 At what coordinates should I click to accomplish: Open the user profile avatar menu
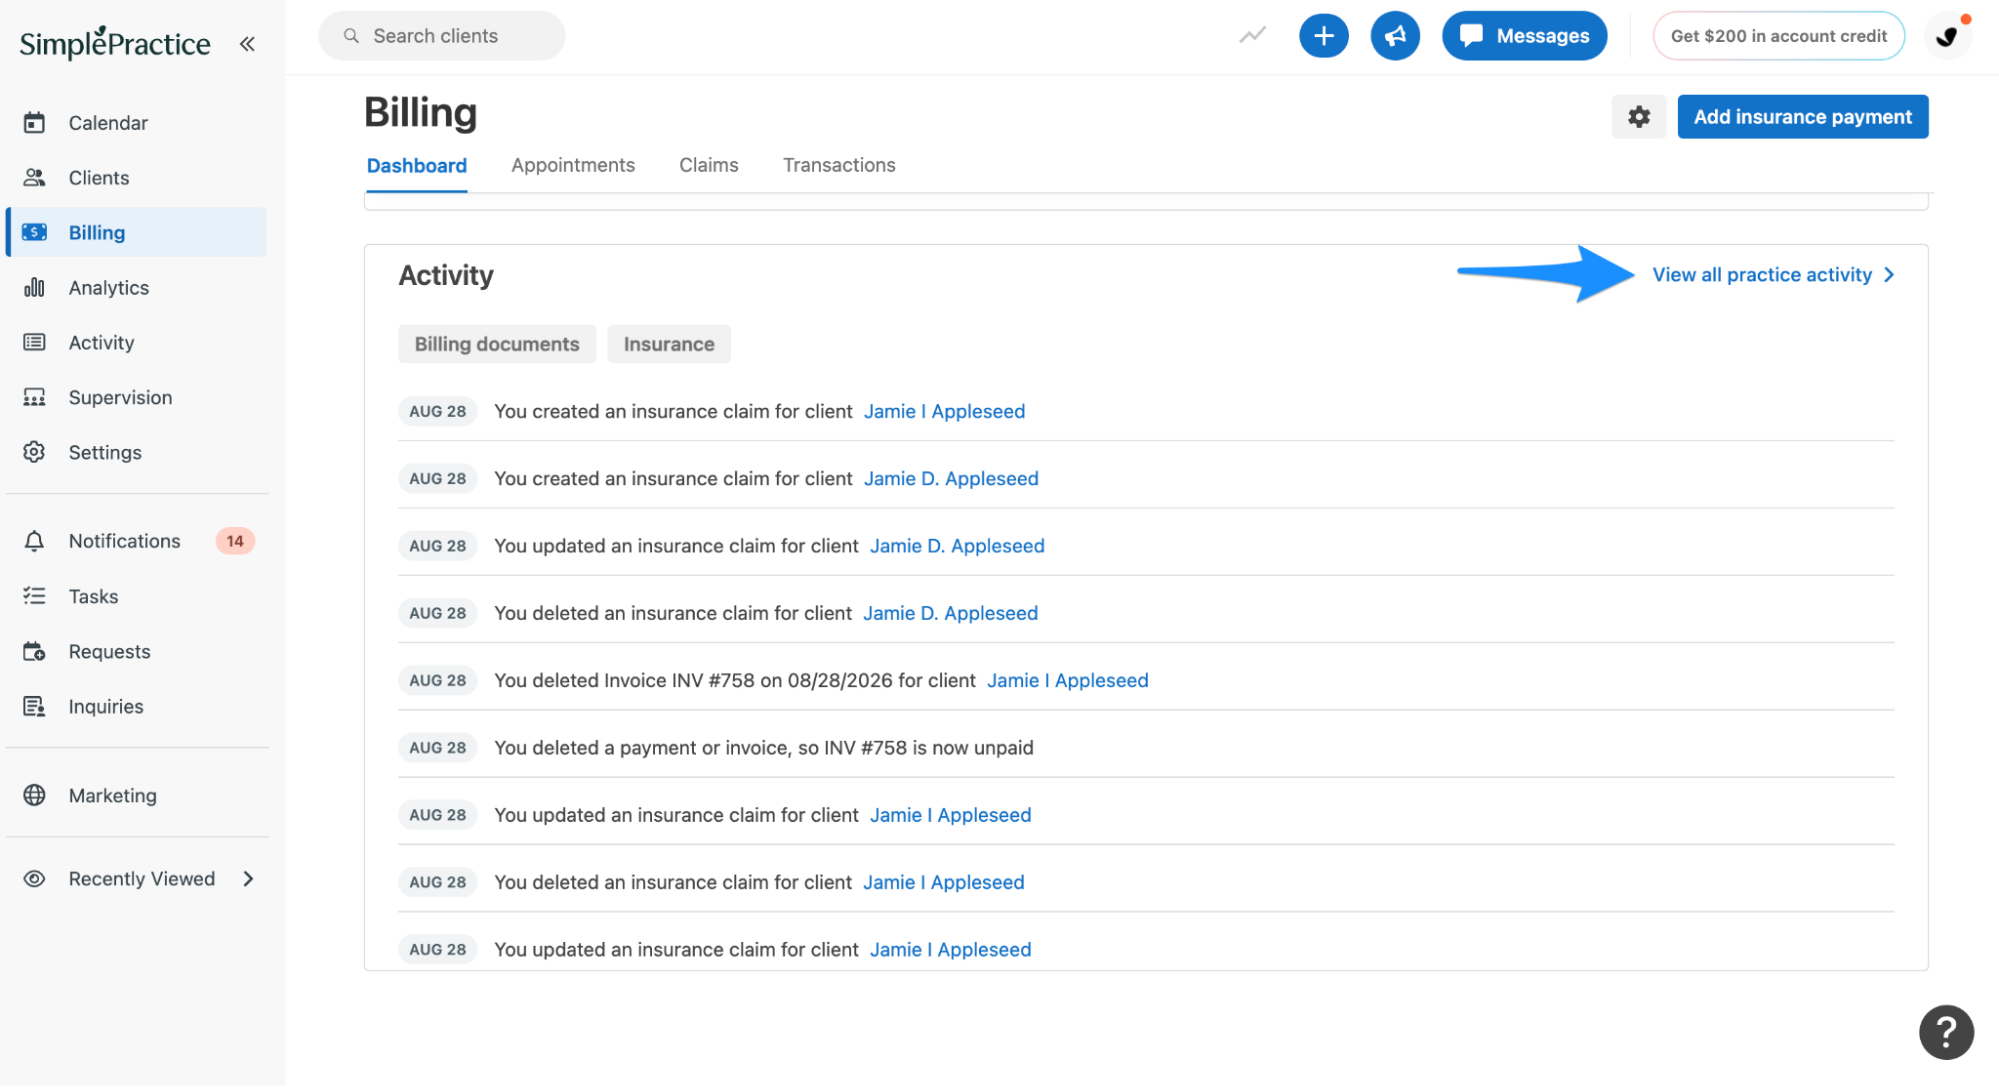tap(1947, 36)
